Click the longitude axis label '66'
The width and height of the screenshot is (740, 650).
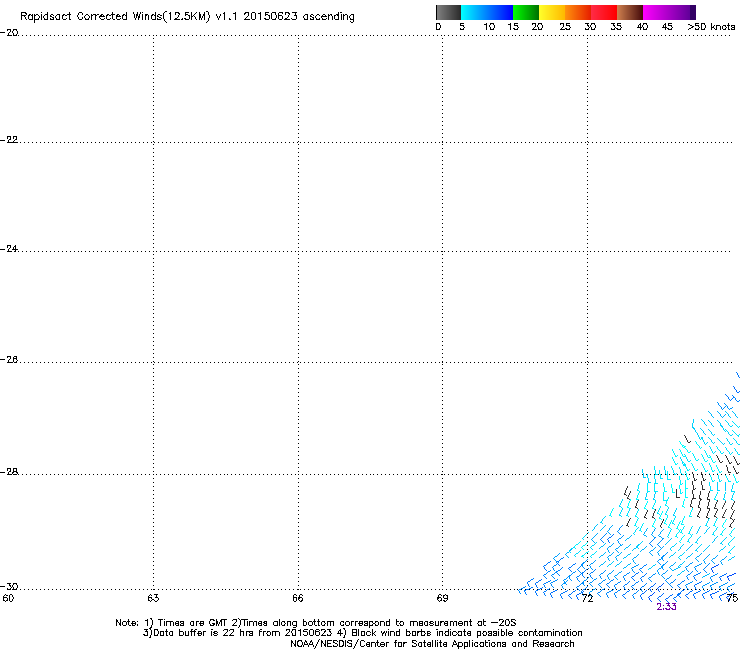click(x=297, y=598)
